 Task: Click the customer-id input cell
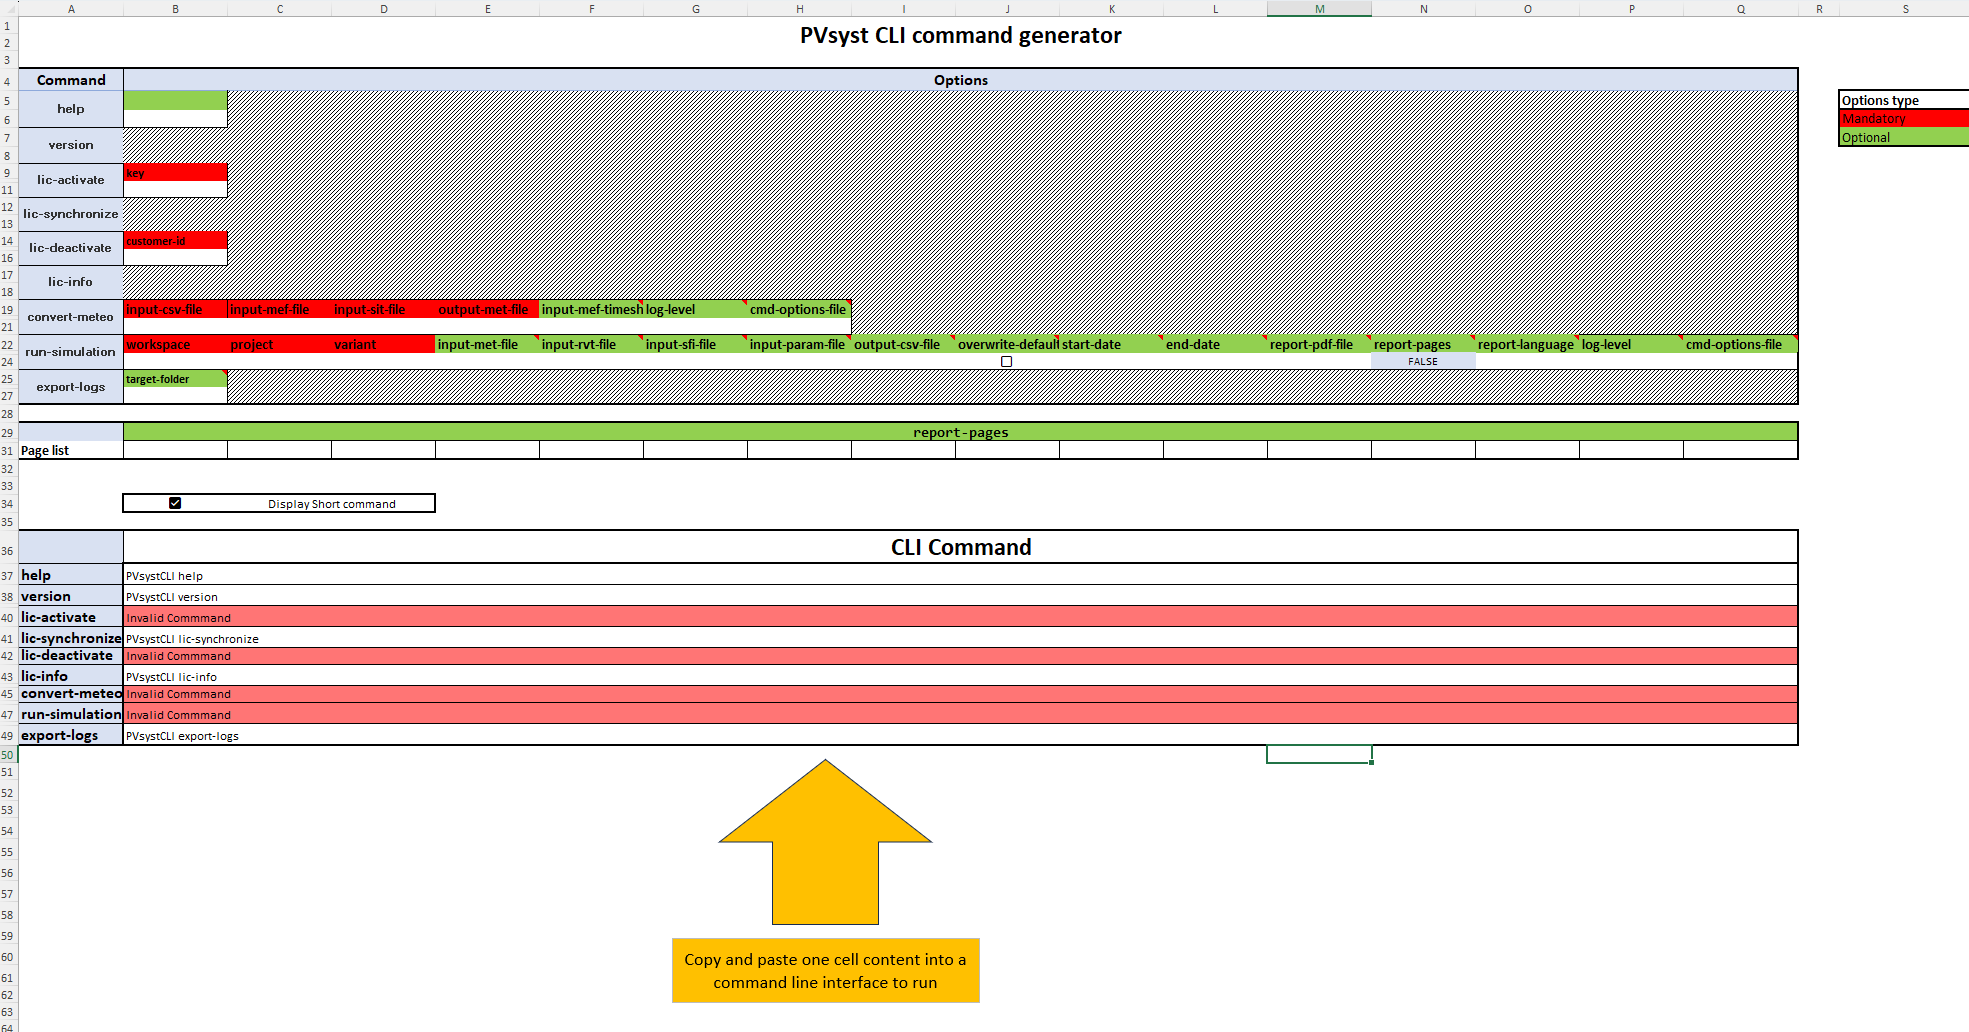pyautogui.click(x=175, y=257)
